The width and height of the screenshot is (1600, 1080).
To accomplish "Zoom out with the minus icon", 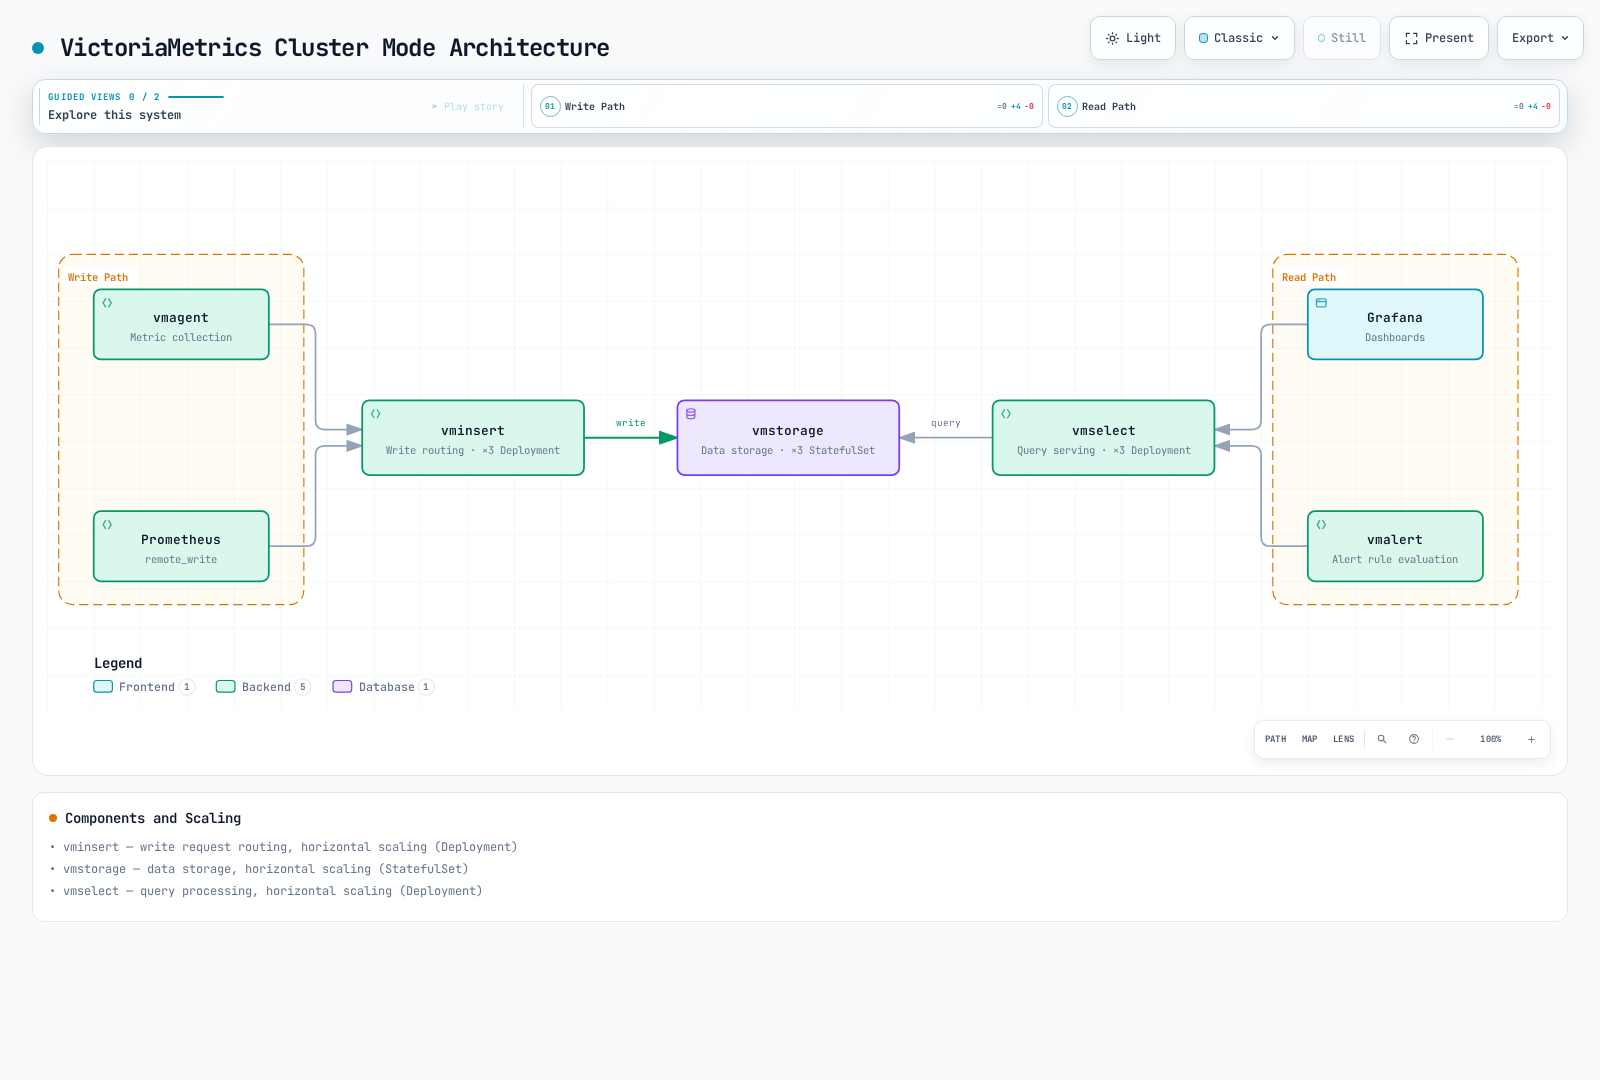I will click(1450, 739).
